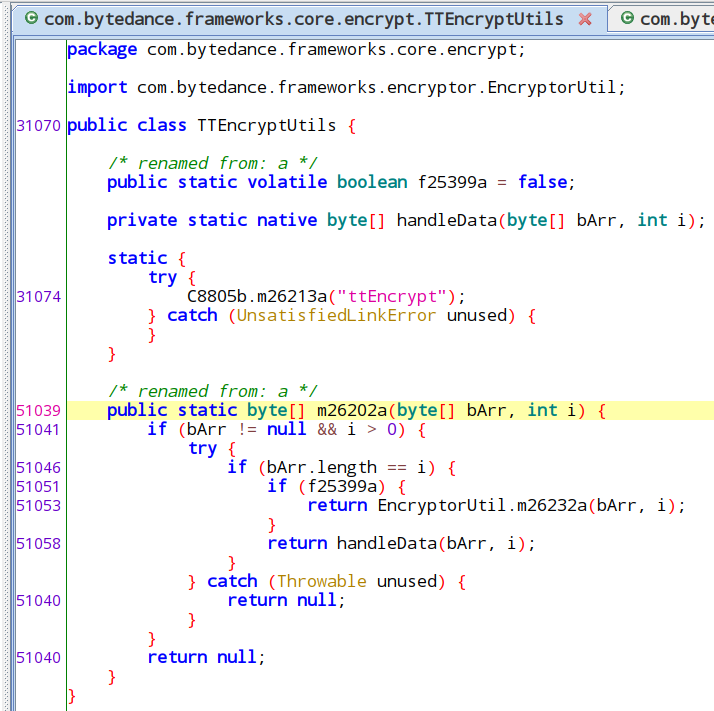Click the class icon on the second tab
This screenshot has height=711, width=714.
627,19
